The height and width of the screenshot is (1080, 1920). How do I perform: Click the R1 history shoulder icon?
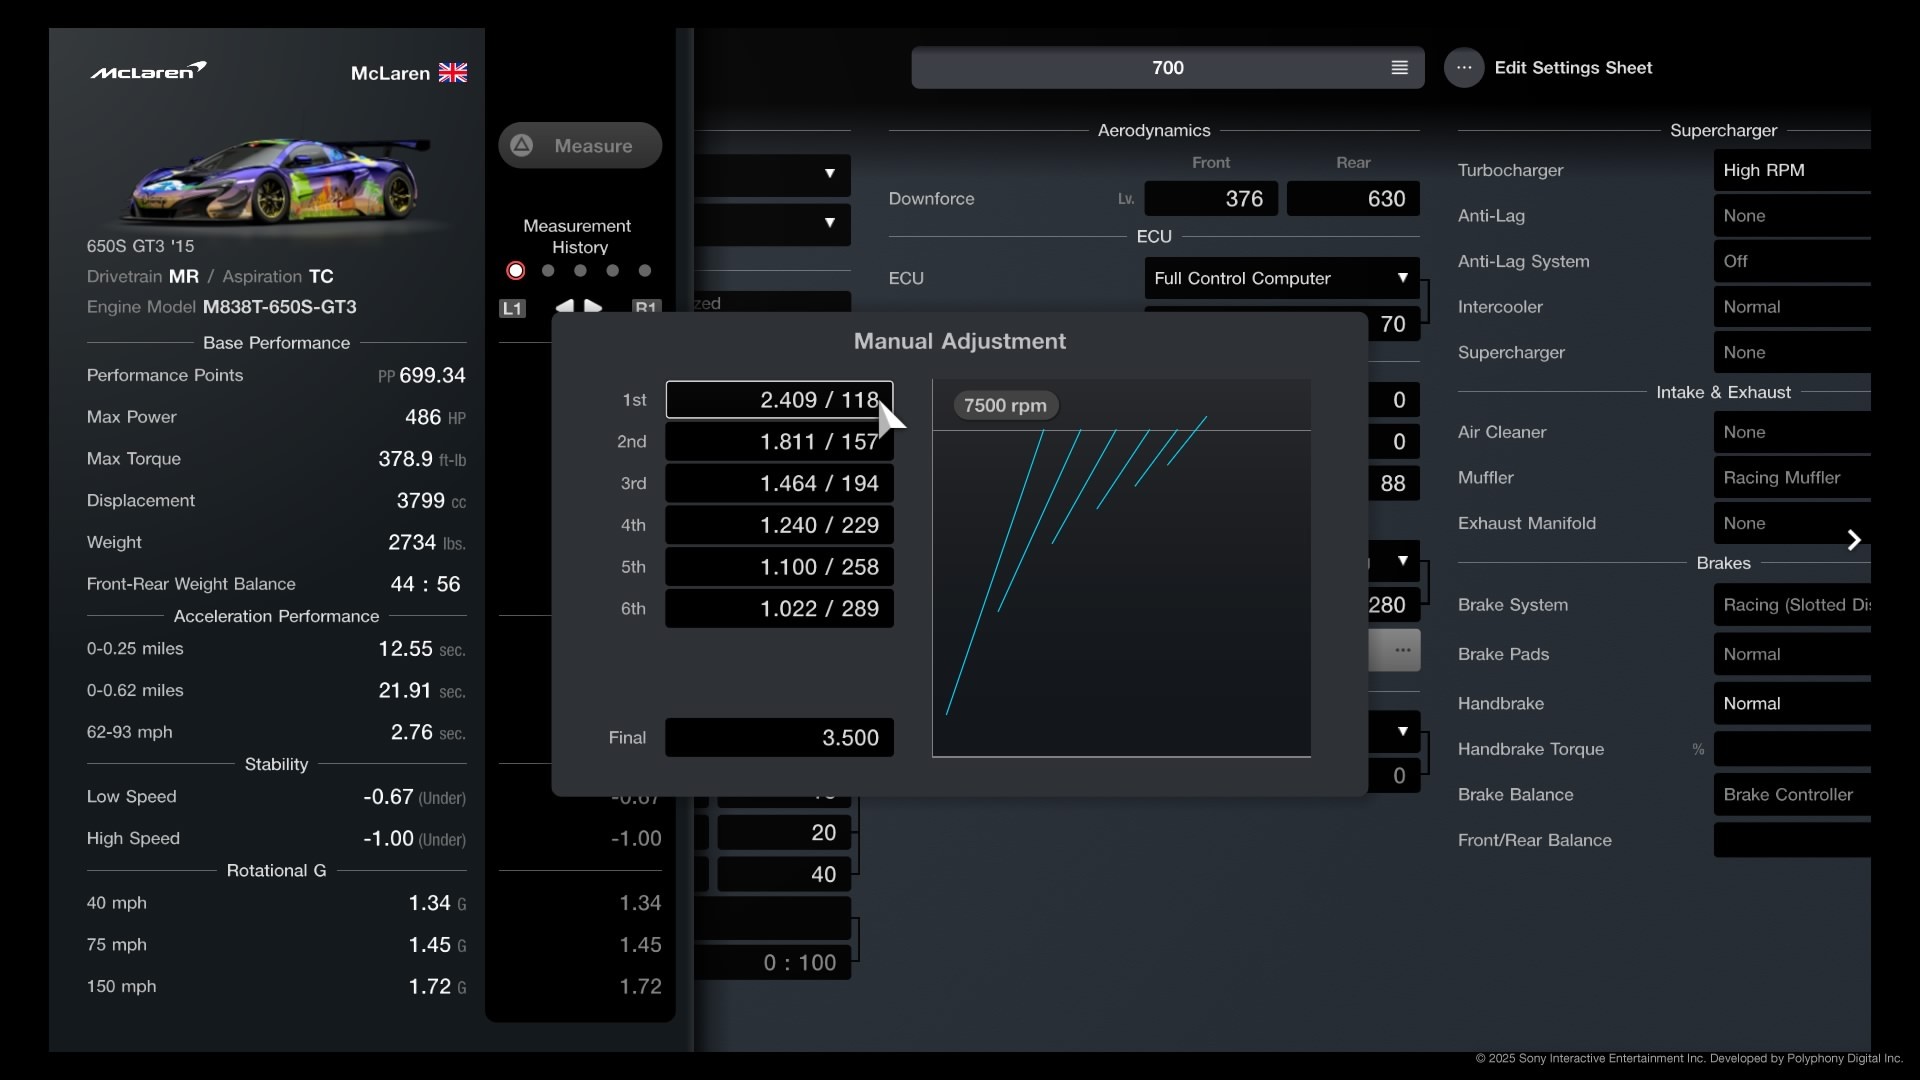coord(646,306)
